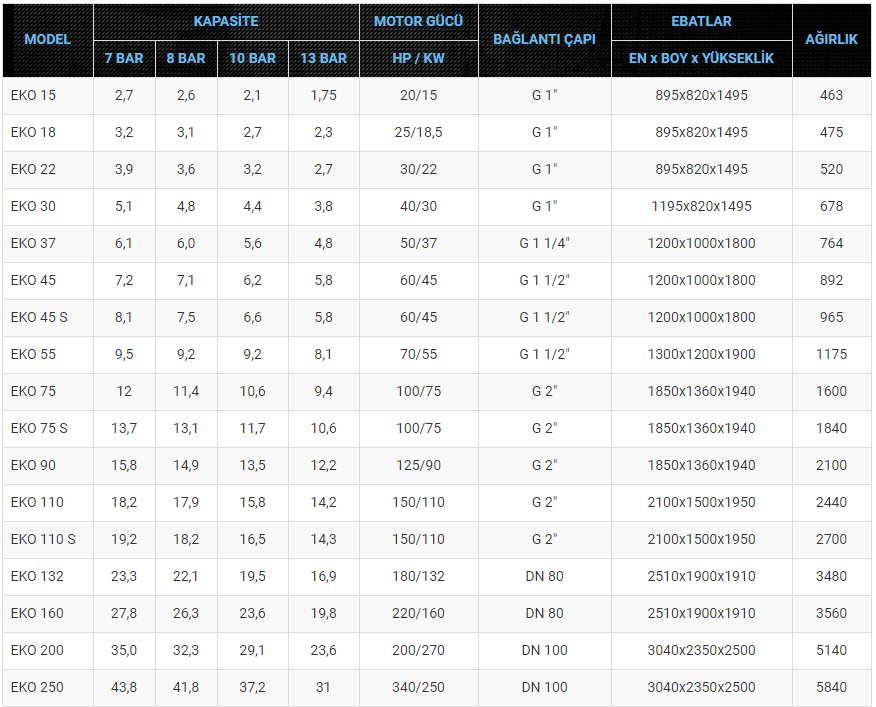Click the HP / KW subheader

click(x=418, y=59)
